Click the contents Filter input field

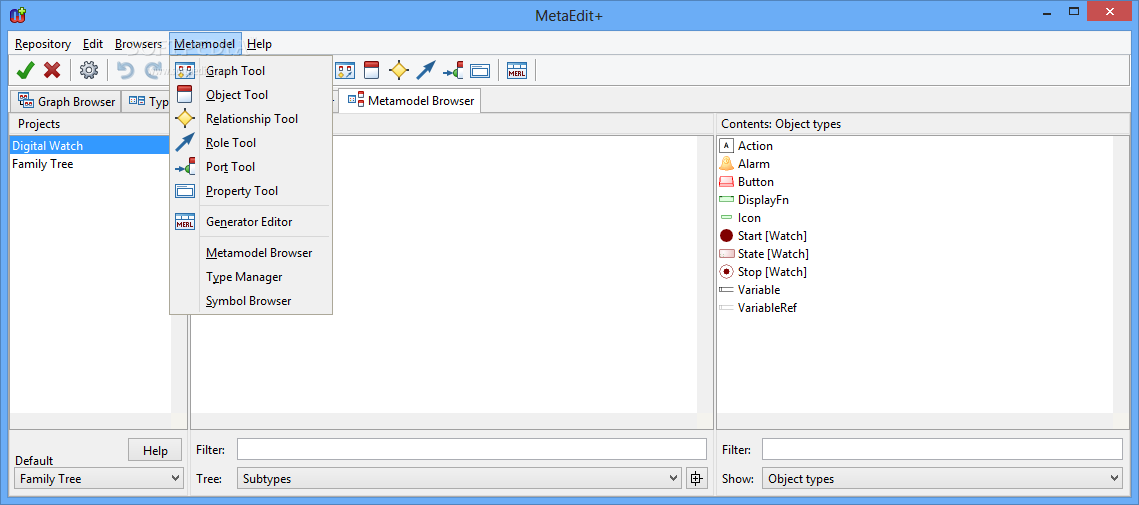click(942, 450)
